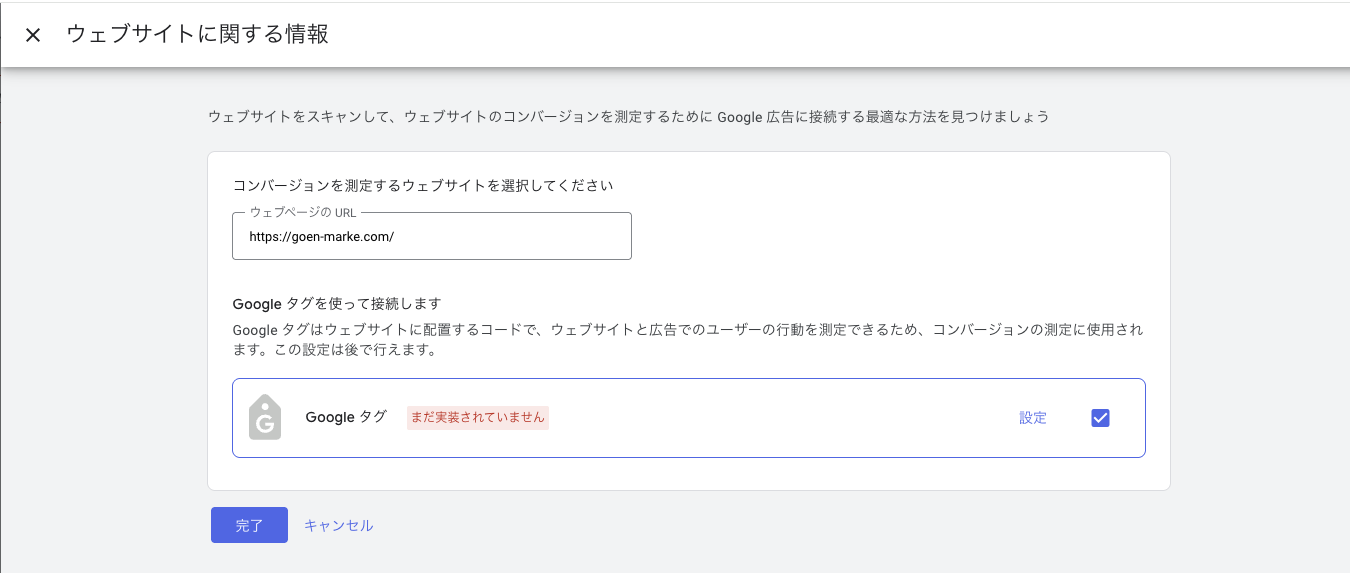Click the gray Google tag icon

click(x=265, y=418)
